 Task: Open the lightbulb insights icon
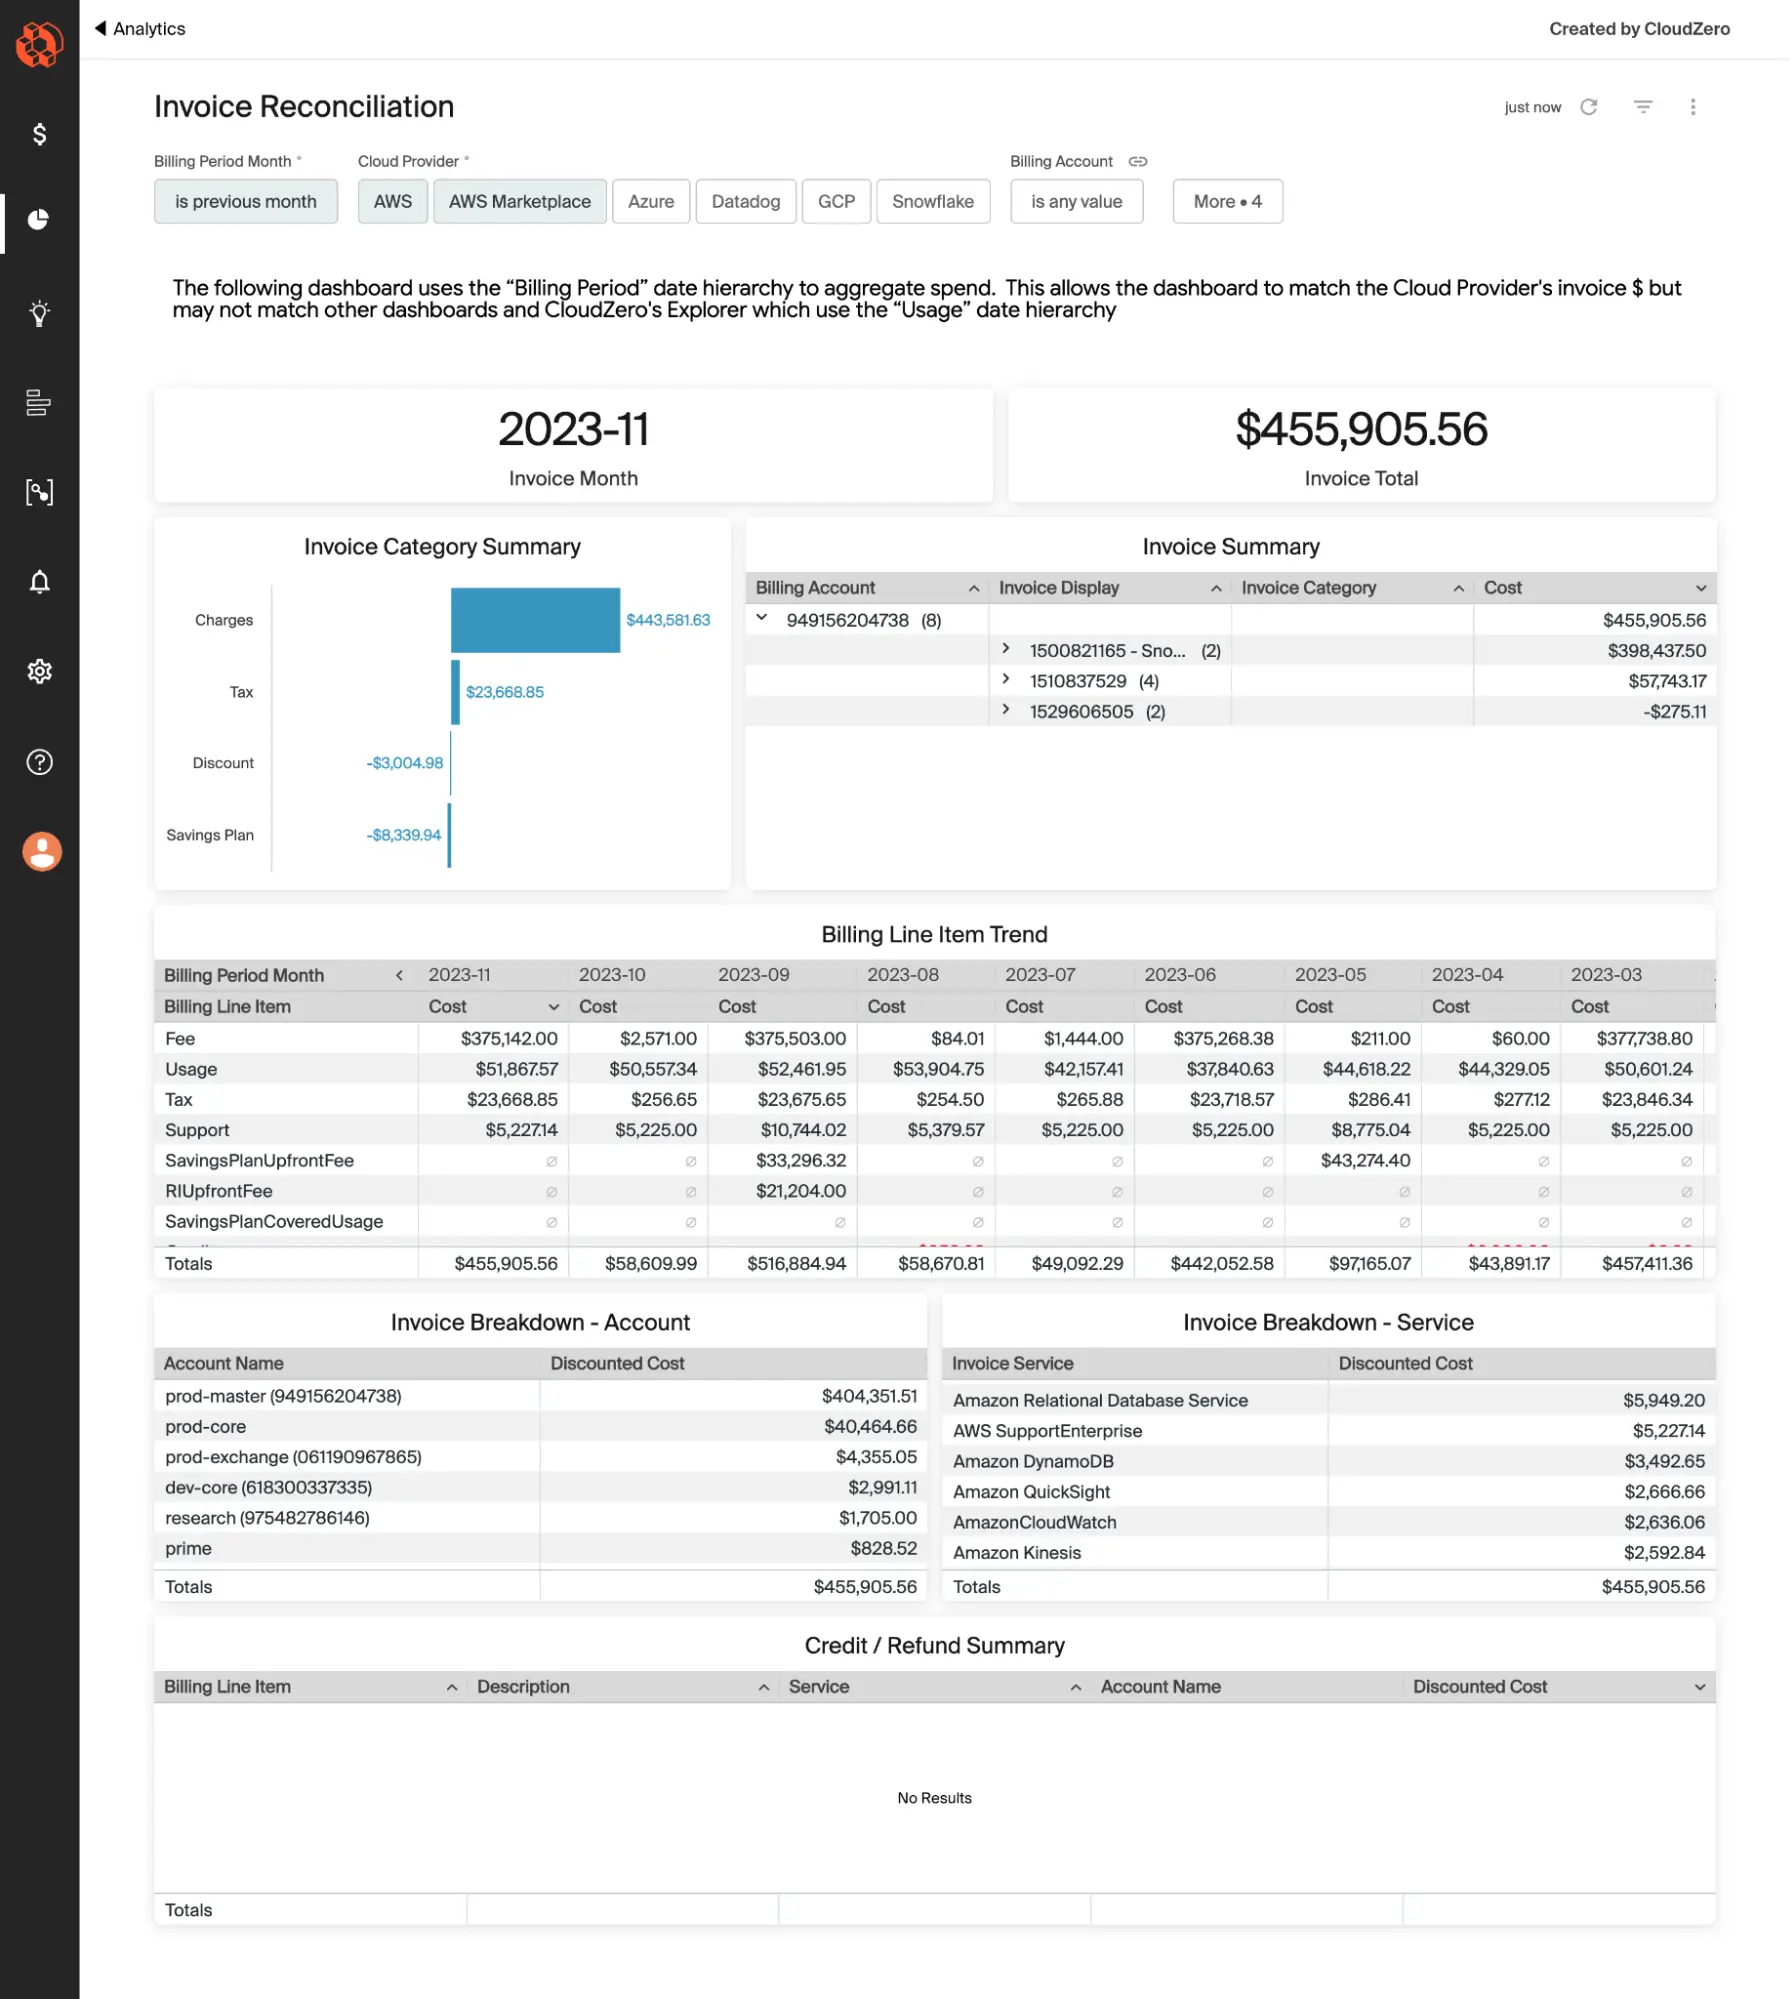tap(39, 313)
